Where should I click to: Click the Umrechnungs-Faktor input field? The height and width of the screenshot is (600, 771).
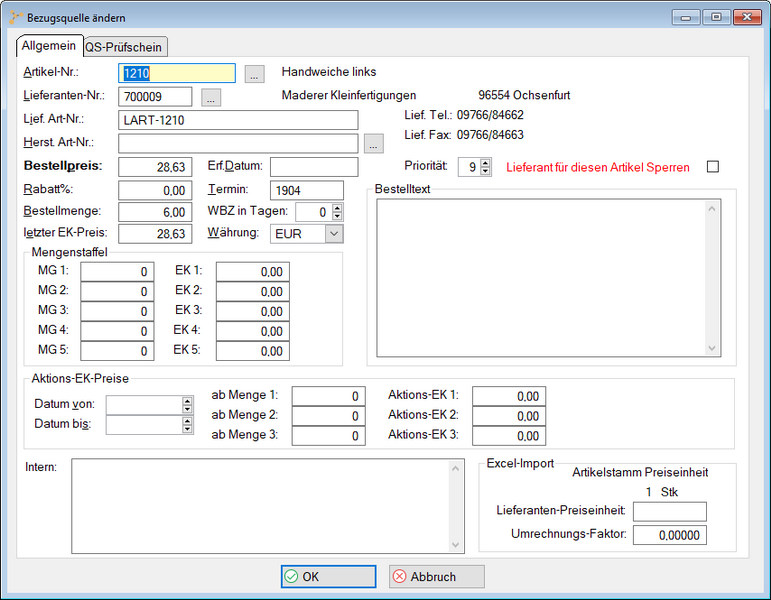669,535
